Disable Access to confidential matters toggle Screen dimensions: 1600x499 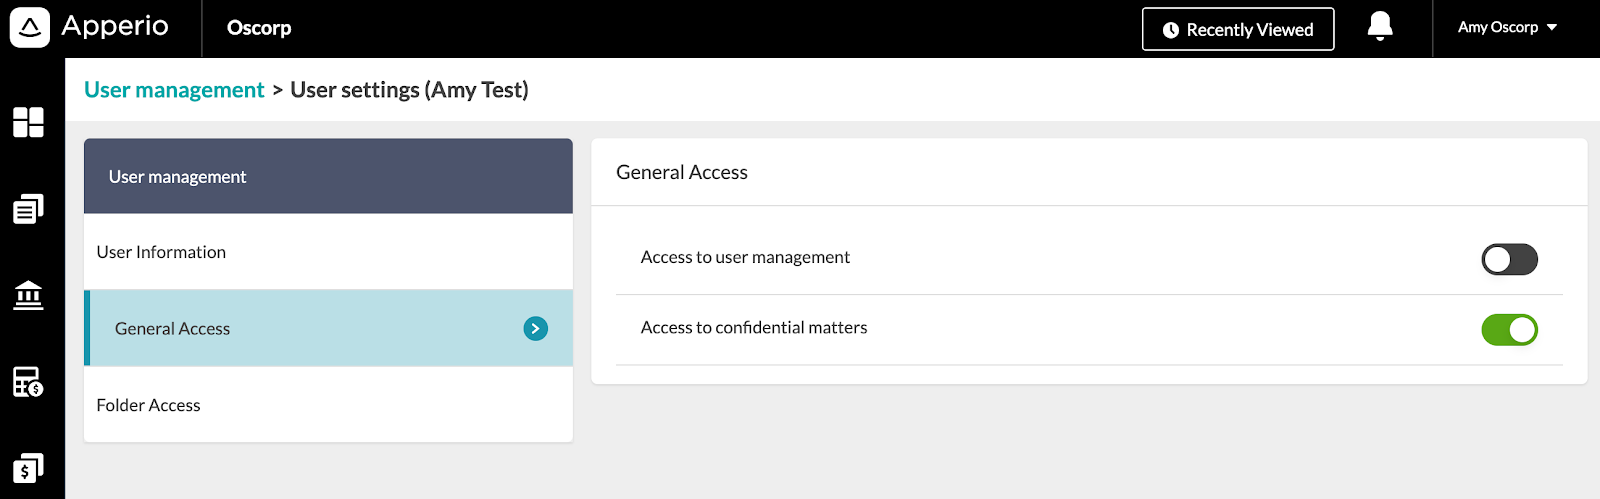(1509, 330)
